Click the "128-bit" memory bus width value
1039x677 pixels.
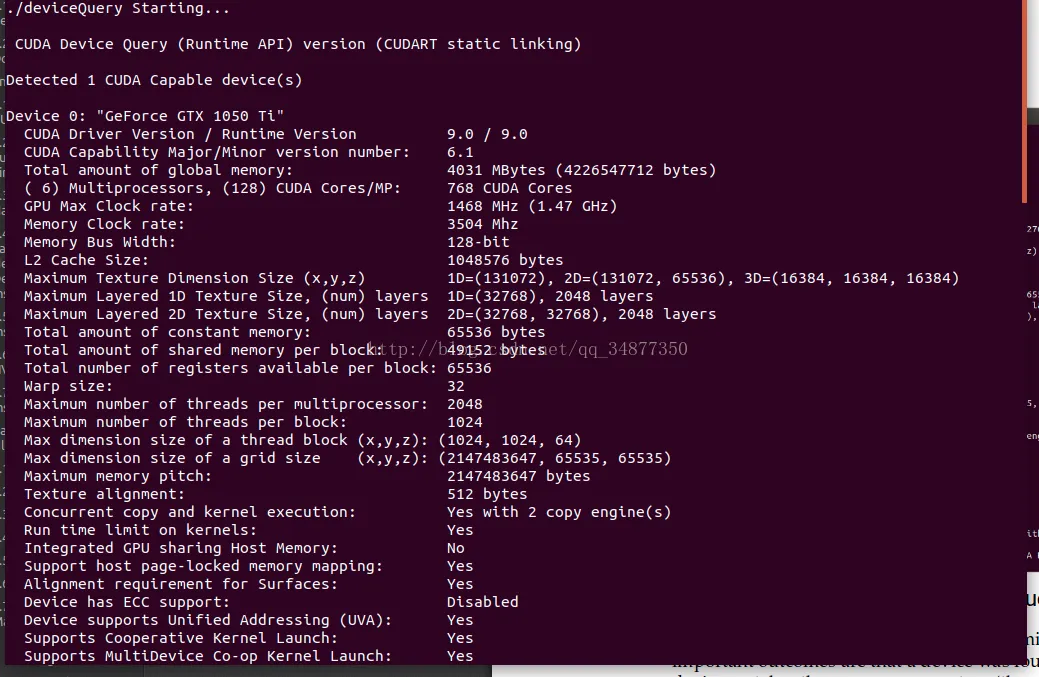(x=478, y=242)
